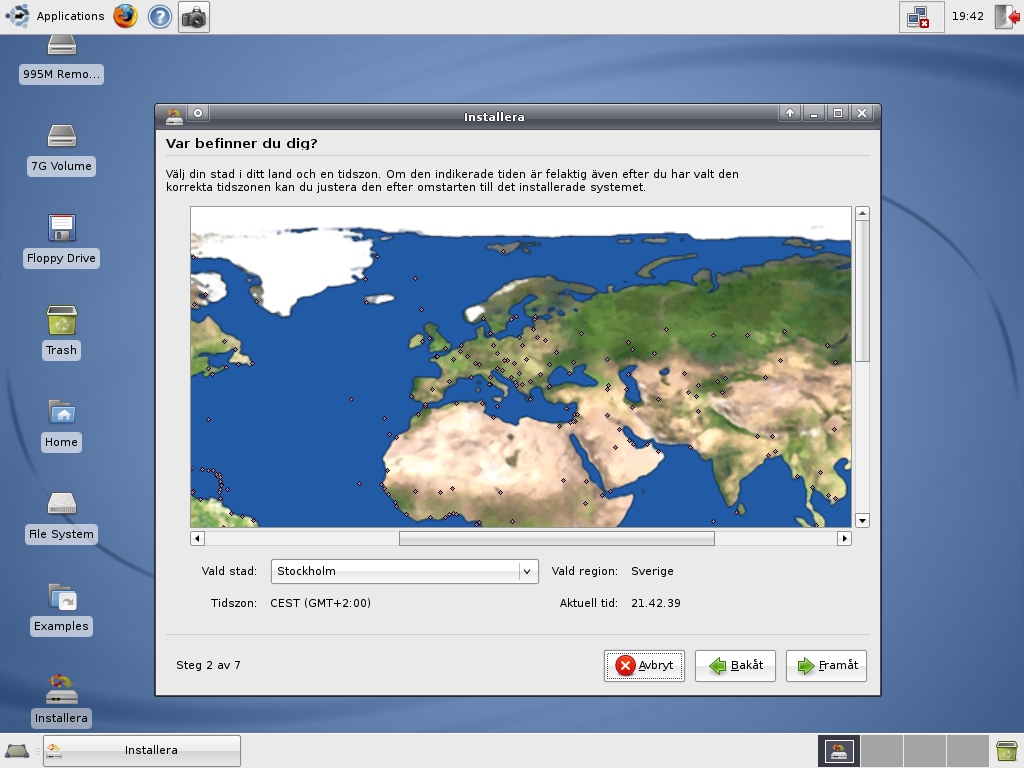The width and height of the screenshot is (1024, 768).
Task: Click the logout icon in the panel
Action: (1007, 17)
